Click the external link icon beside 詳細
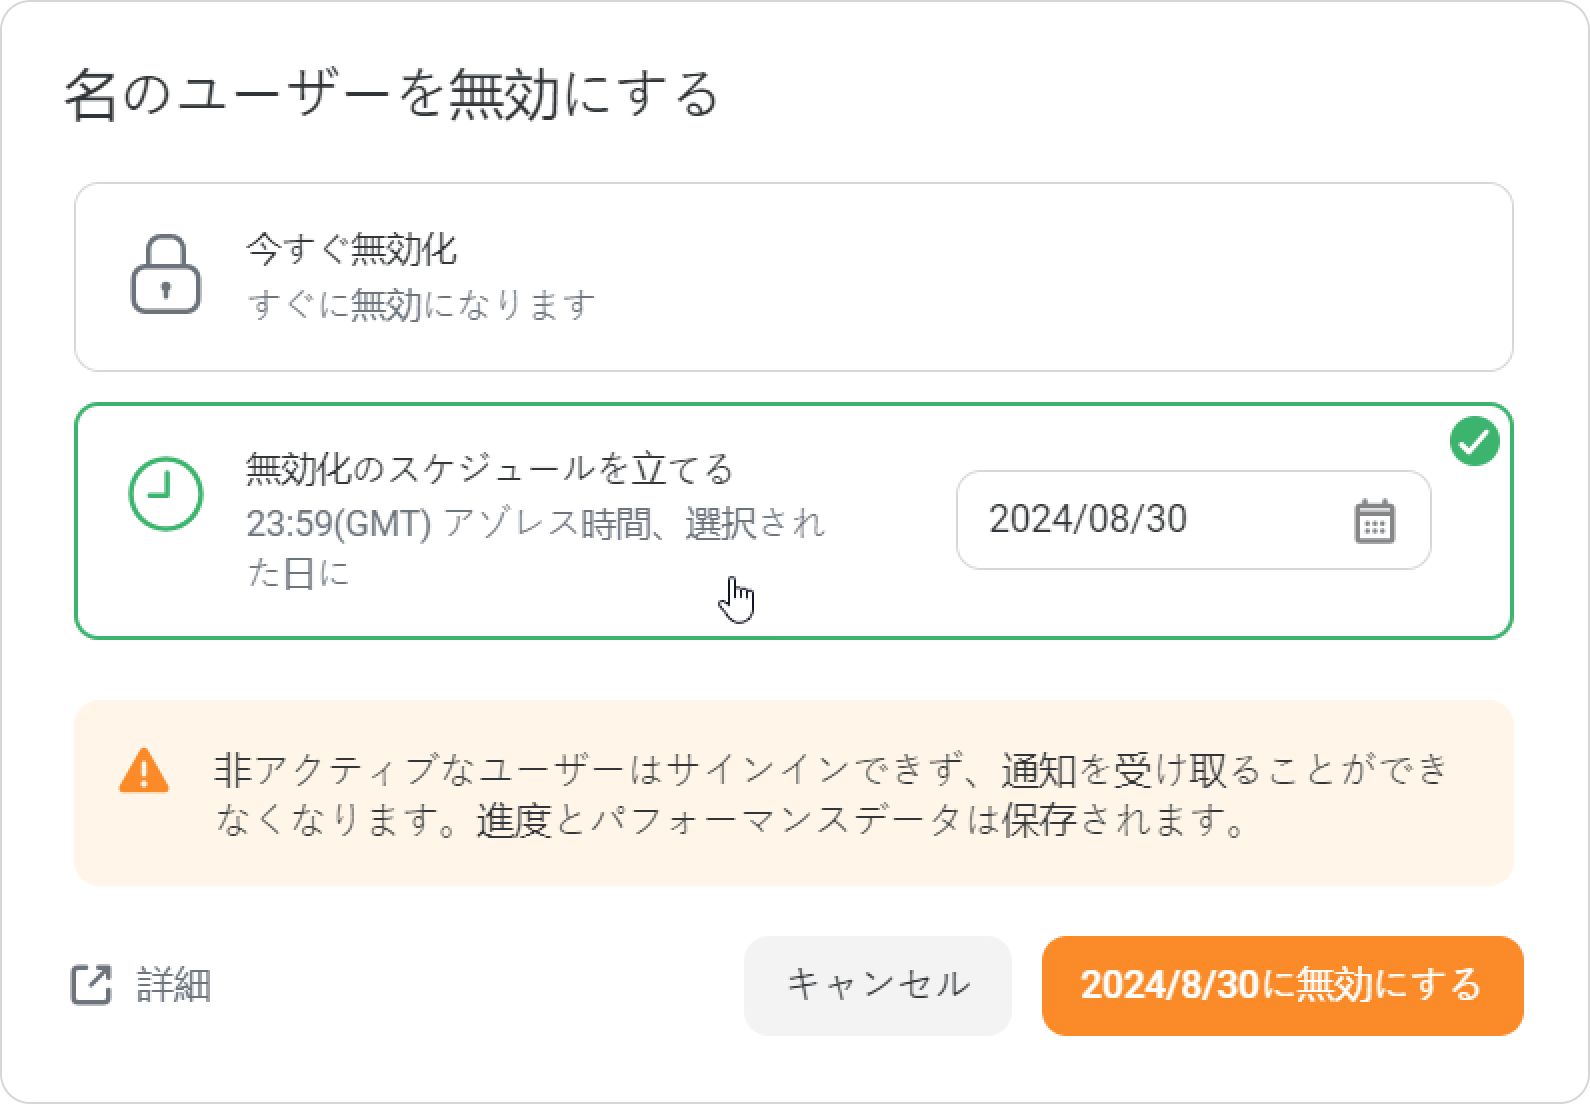This screenshot has width=1590, height=1104. click(x=91, y=985)
